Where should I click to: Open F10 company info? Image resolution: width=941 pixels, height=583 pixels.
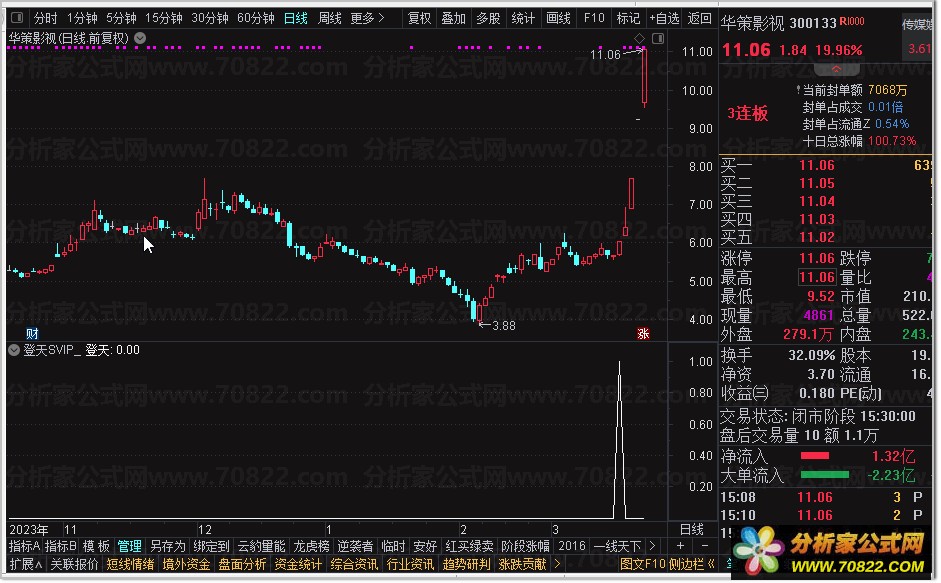point(594,18)
